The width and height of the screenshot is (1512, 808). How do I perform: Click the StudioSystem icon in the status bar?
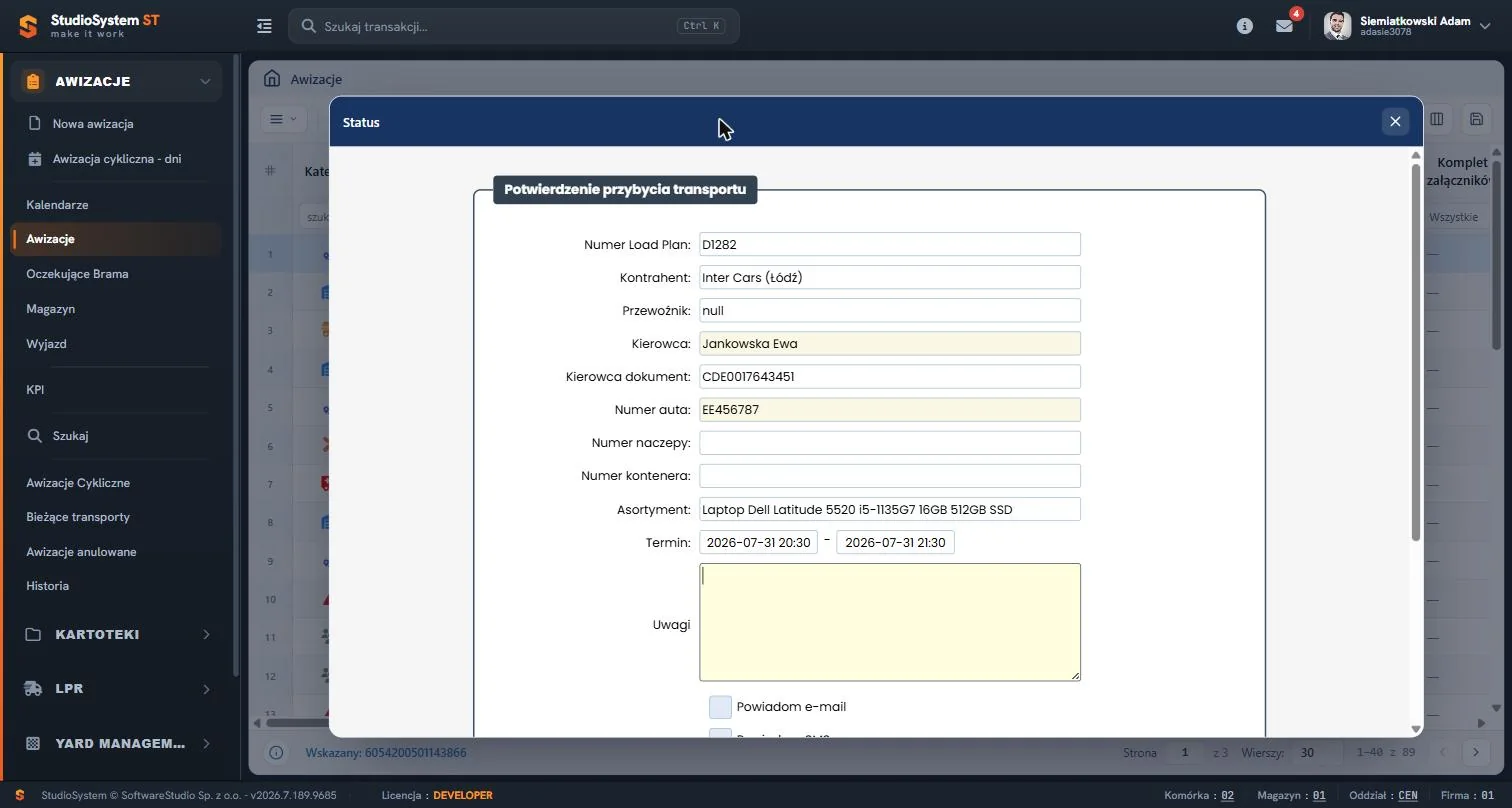20,795
